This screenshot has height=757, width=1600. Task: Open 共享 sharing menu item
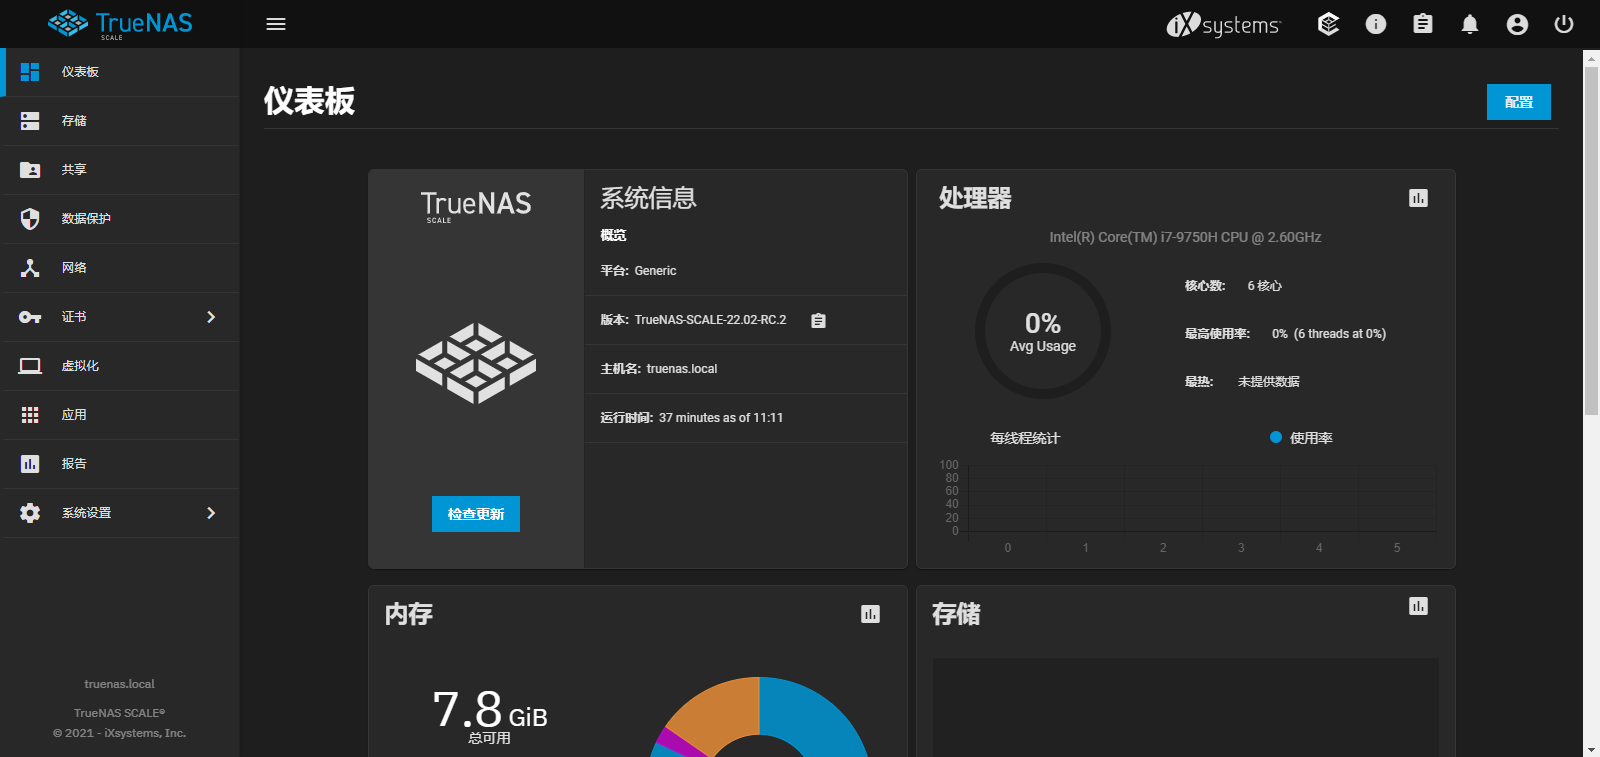point(120,170)
